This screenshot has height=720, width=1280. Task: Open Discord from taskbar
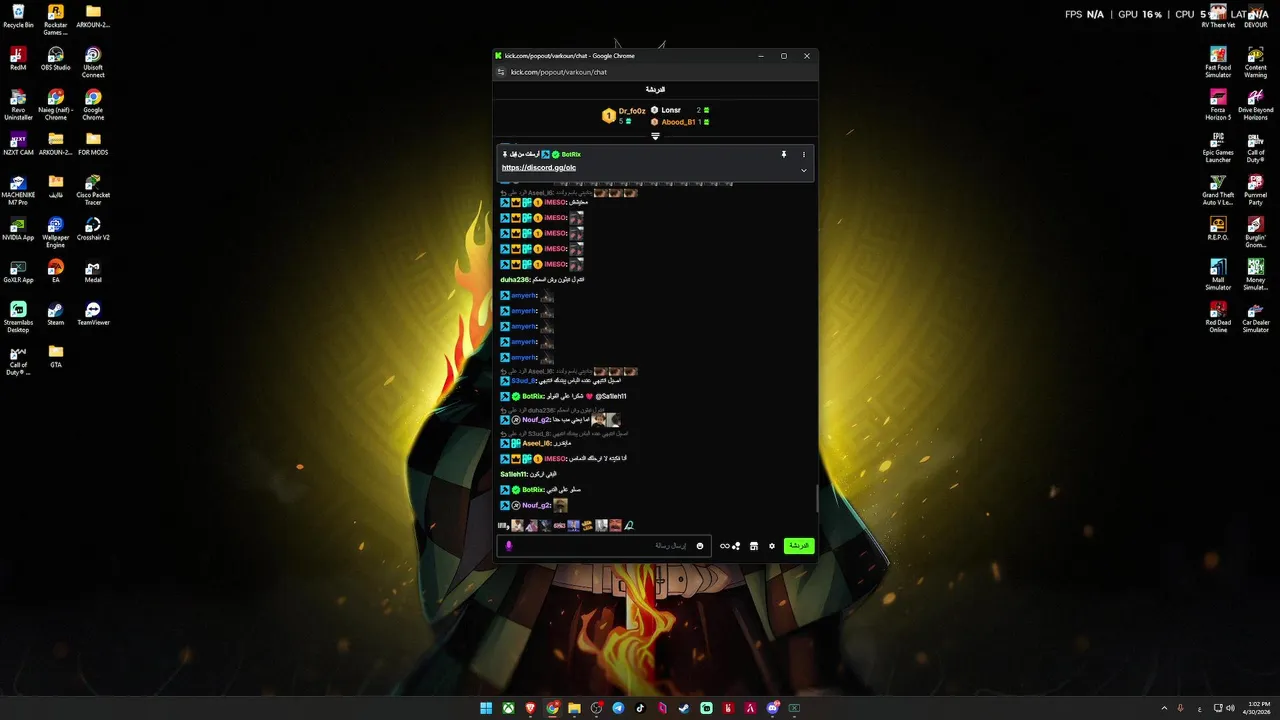(772, 708)
